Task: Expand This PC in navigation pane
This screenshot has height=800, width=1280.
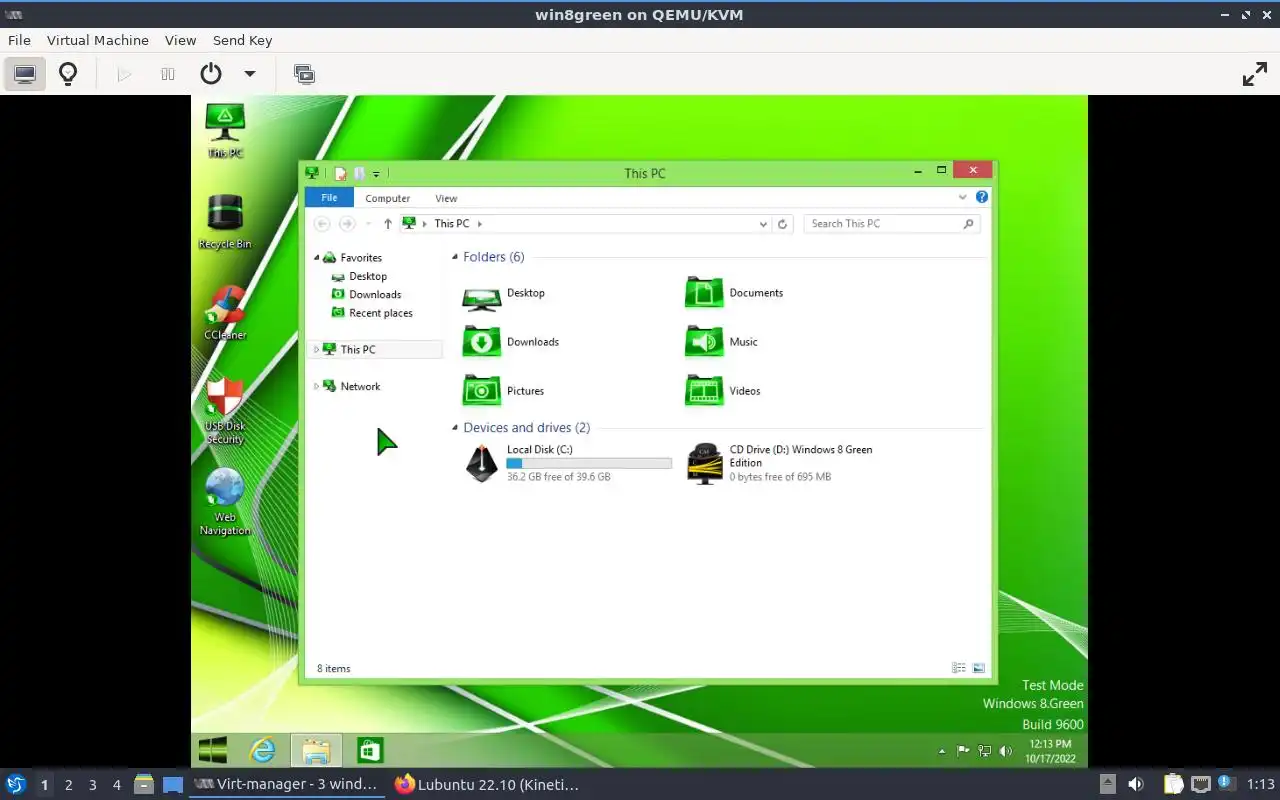Action: 317,349
